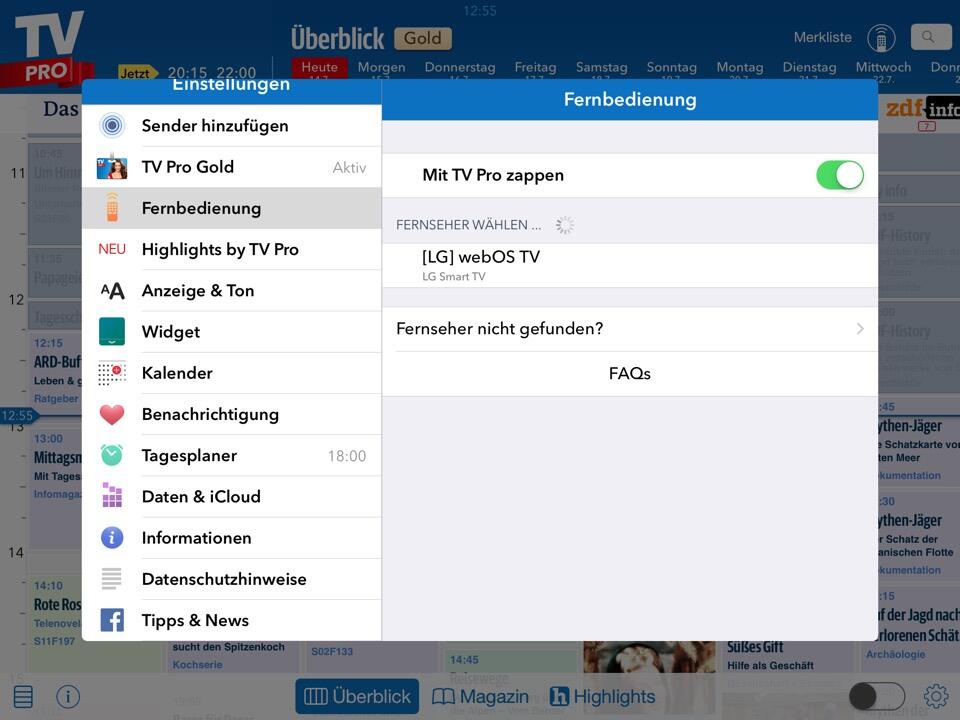Image resolution: width=960 pixels, height=720 pixels.
Task: Open Informationen entry
Action: (x=231, y=538)
